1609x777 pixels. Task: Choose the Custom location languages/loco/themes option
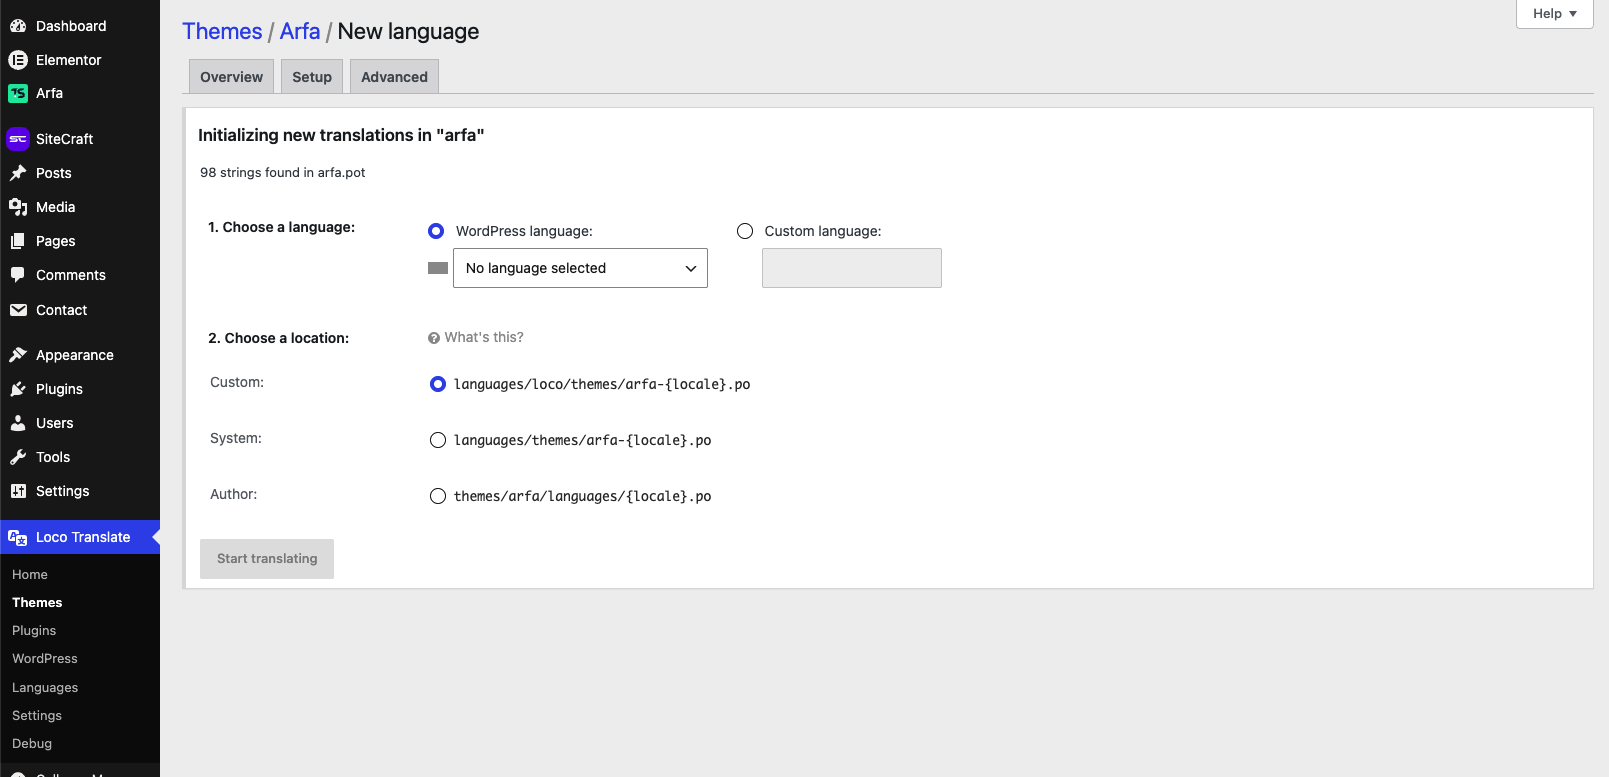click(x=438, y=384)
